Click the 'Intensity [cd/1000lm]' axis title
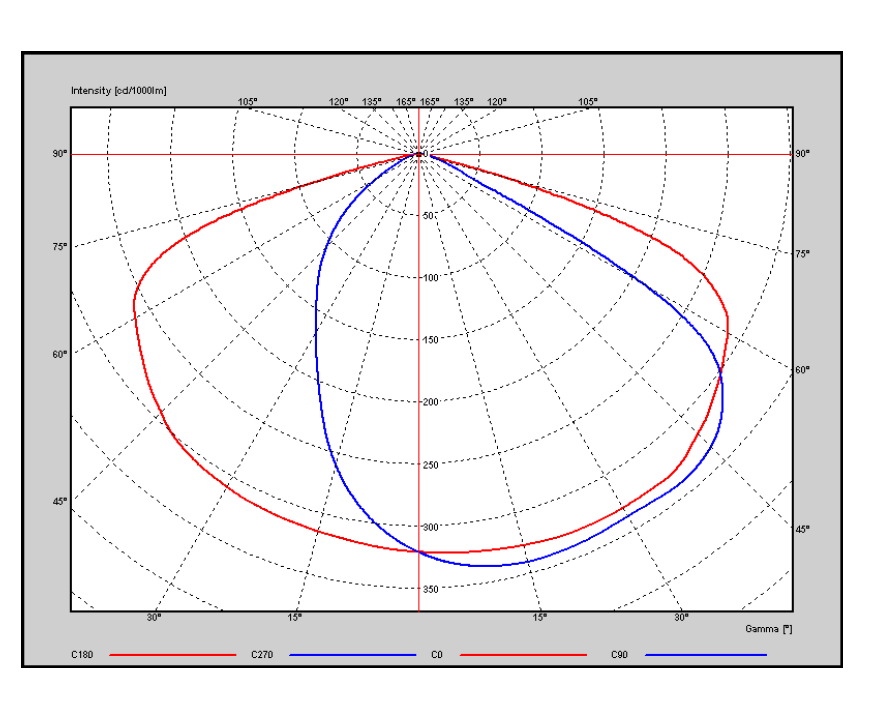The height and width of the screenshot is (715, 871). click(x=118, y=91)
